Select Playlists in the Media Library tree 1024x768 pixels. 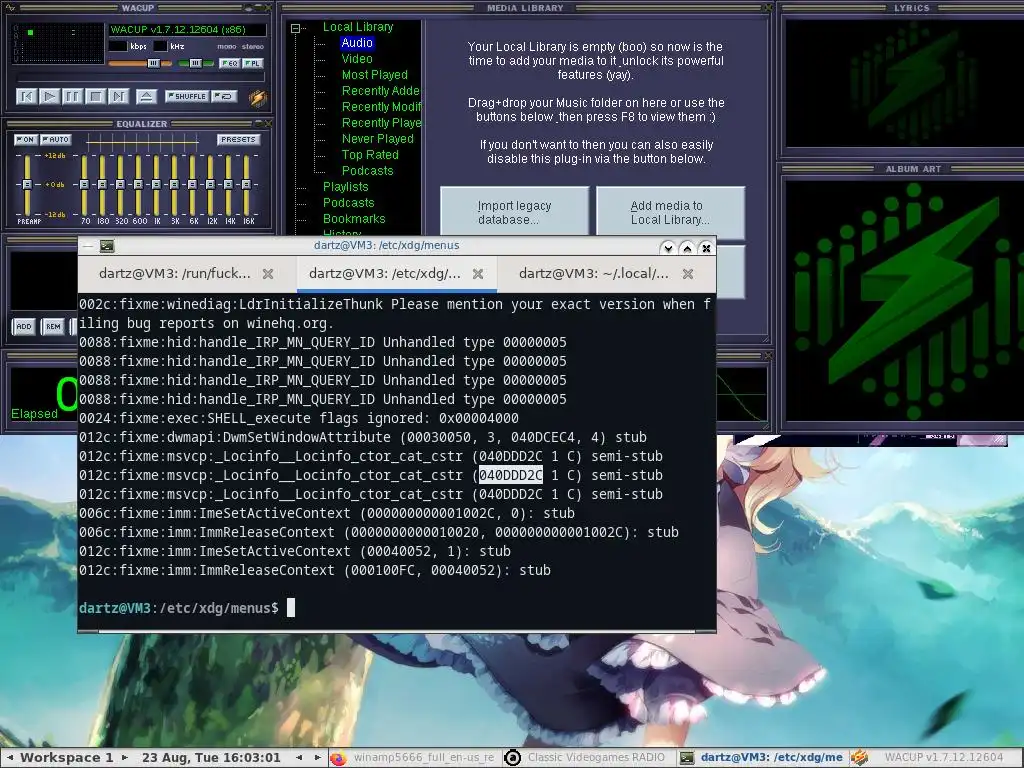coord(345,187)
